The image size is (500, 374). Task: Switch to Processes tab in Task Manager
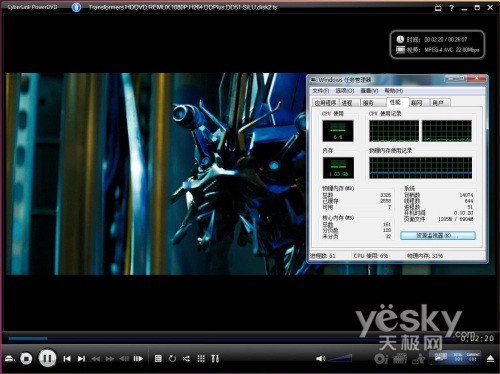349,103
